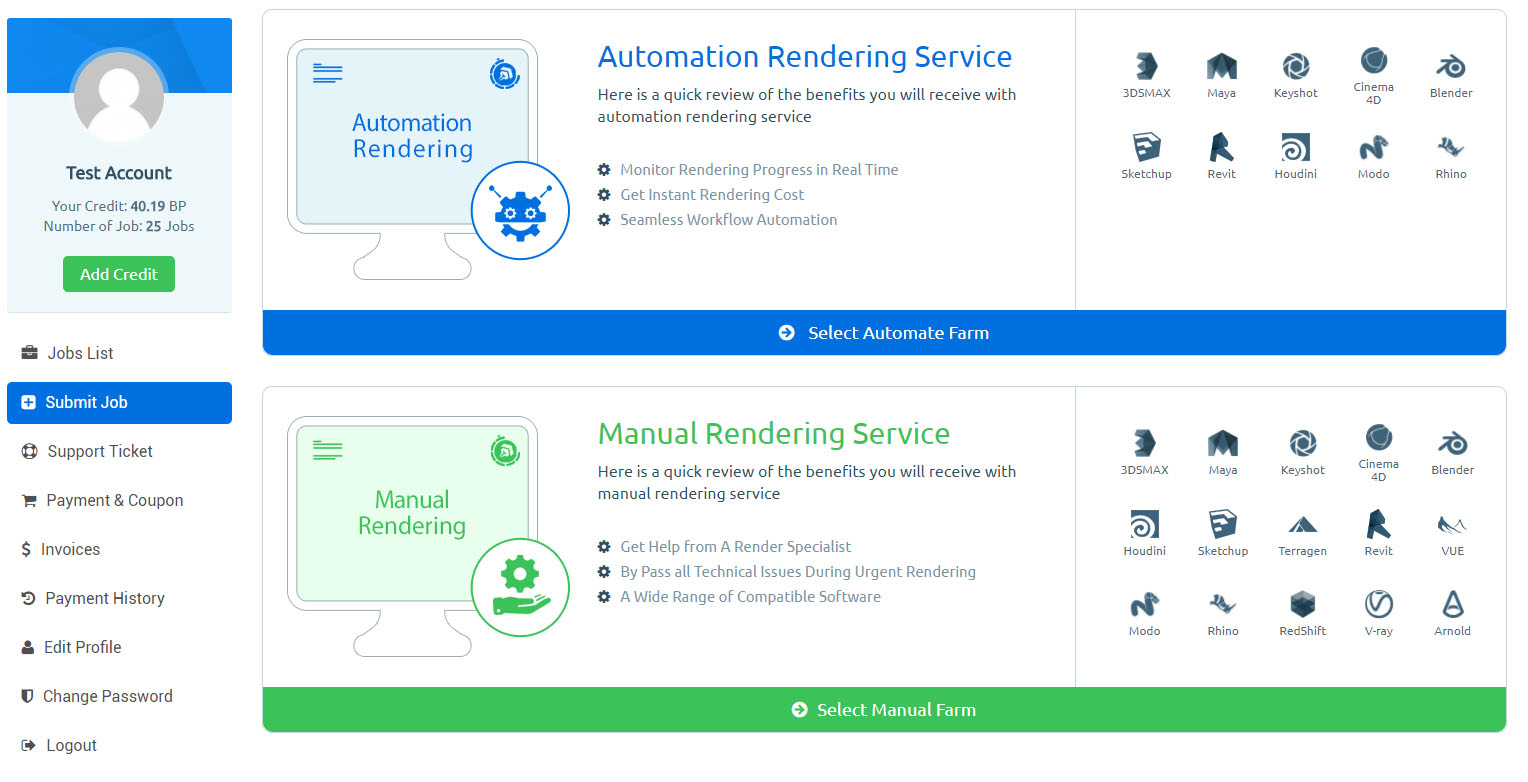The width and height of the screenshot is (1528, 782).
Task: Select the RedShift renderer icon
Action: (1302, 605)
